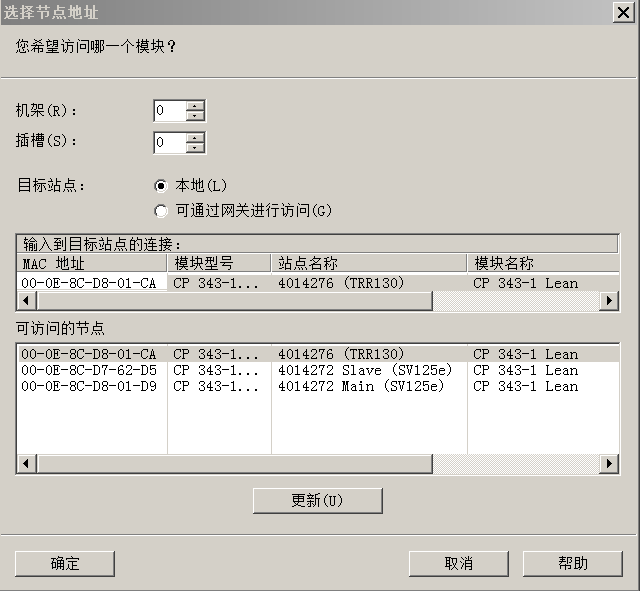
Task: Click right scroll arrow of connection table
Action: (x=609, y=301)
